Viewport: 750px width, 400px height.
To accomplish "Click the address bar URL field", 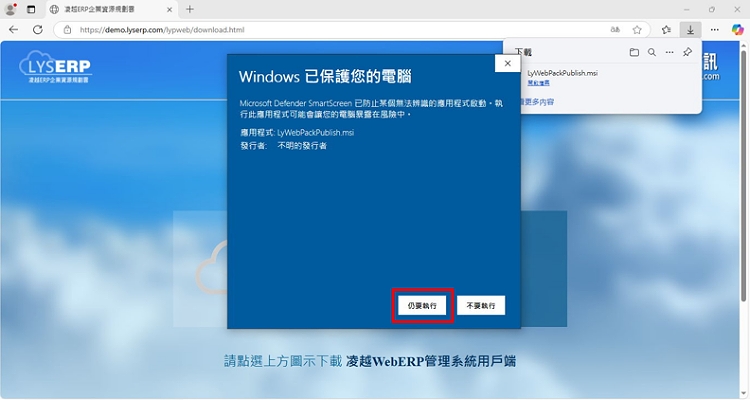I will point(300,30).
